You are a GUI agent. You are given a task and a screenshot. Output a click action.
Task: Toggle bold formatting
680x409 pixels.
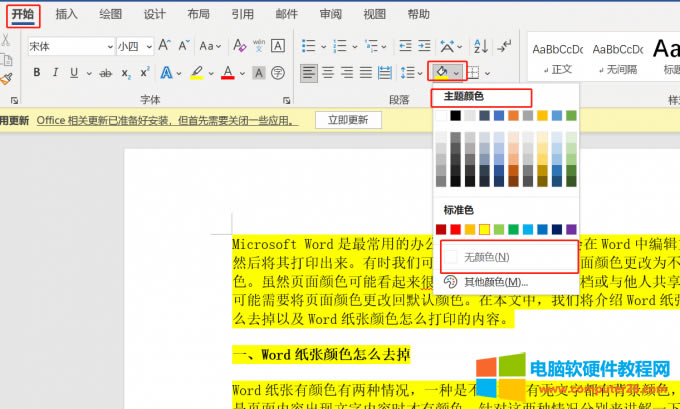pyautogui.click(x=37, y=72)
